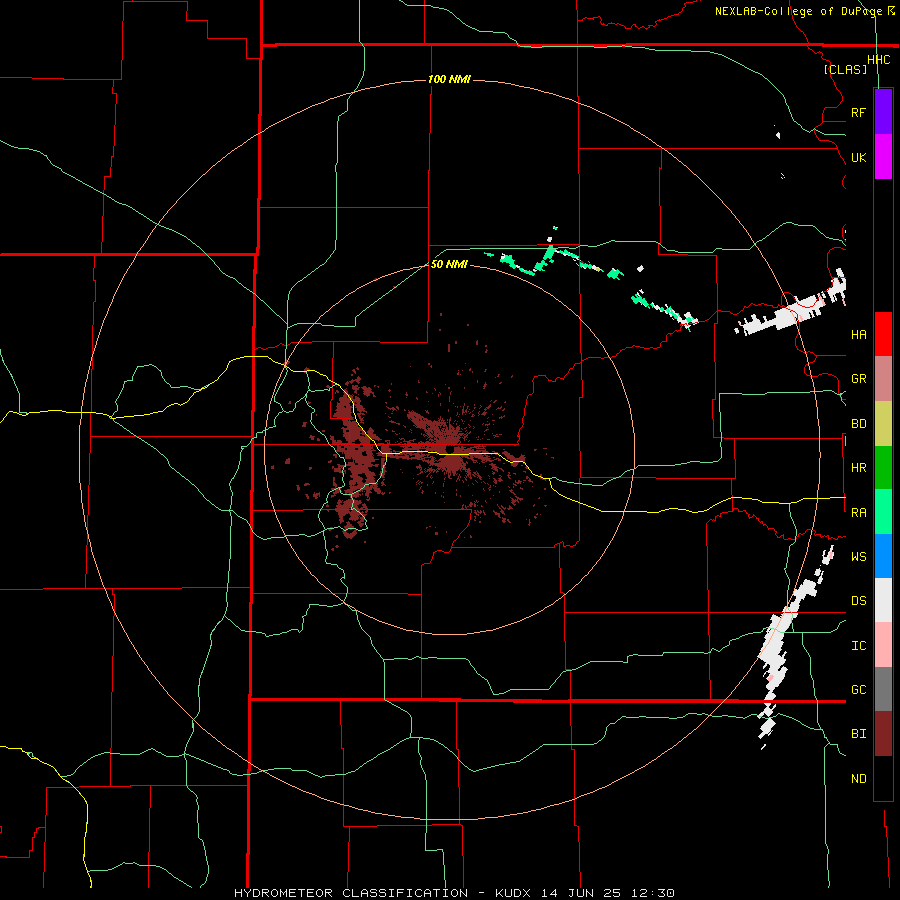
Task: Click the DS white legend swatch
Action: (x=883, y=600)
